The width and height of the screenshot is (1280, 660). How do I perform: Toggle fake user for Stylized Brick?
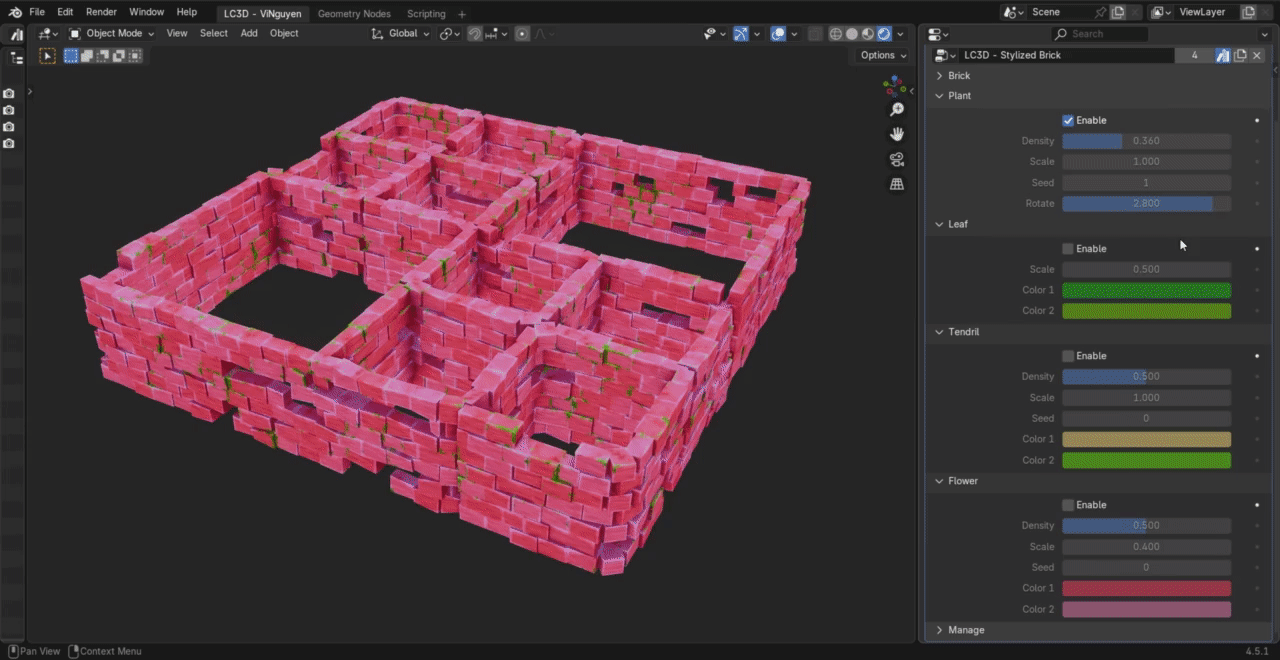pos(1222,55)
